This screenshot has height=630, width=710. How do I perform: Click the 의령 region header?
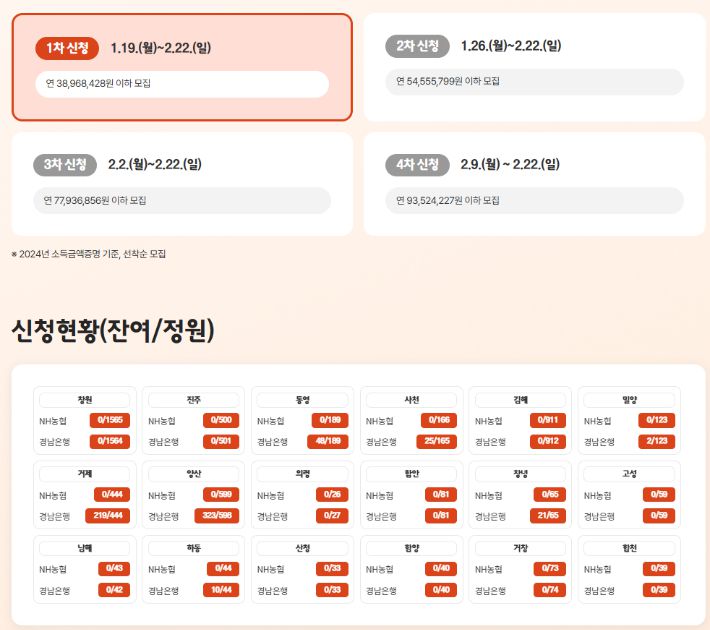click(x=303, y=474)
